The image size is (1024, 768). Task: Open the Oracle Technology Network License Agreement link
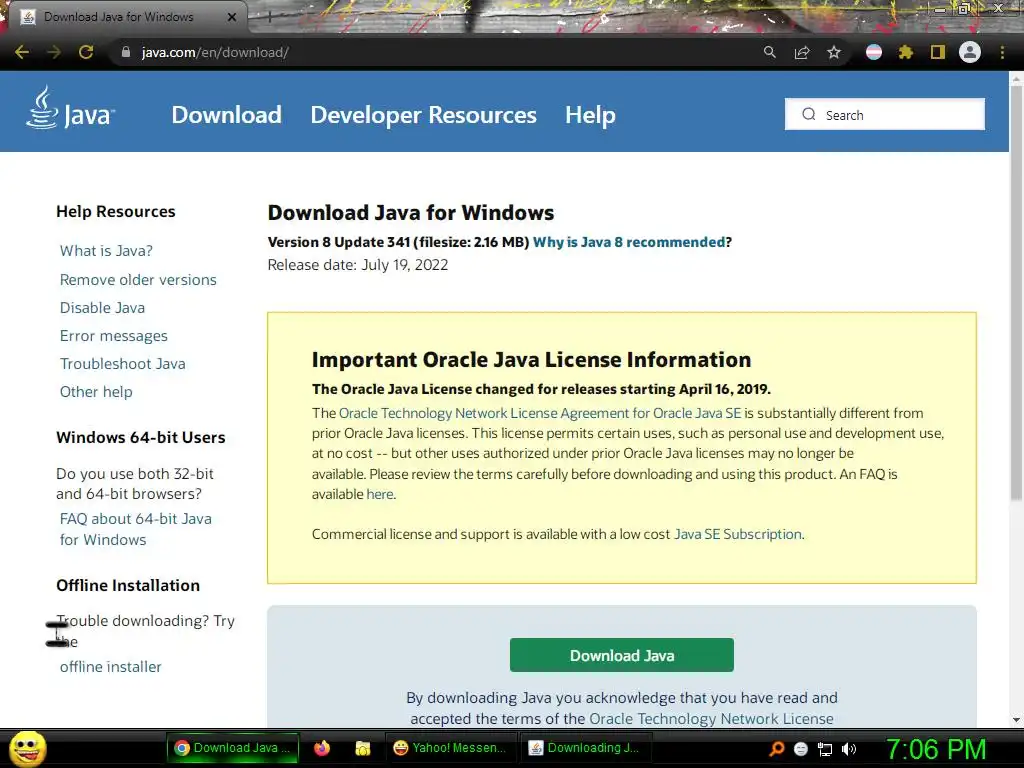(540, 413)
